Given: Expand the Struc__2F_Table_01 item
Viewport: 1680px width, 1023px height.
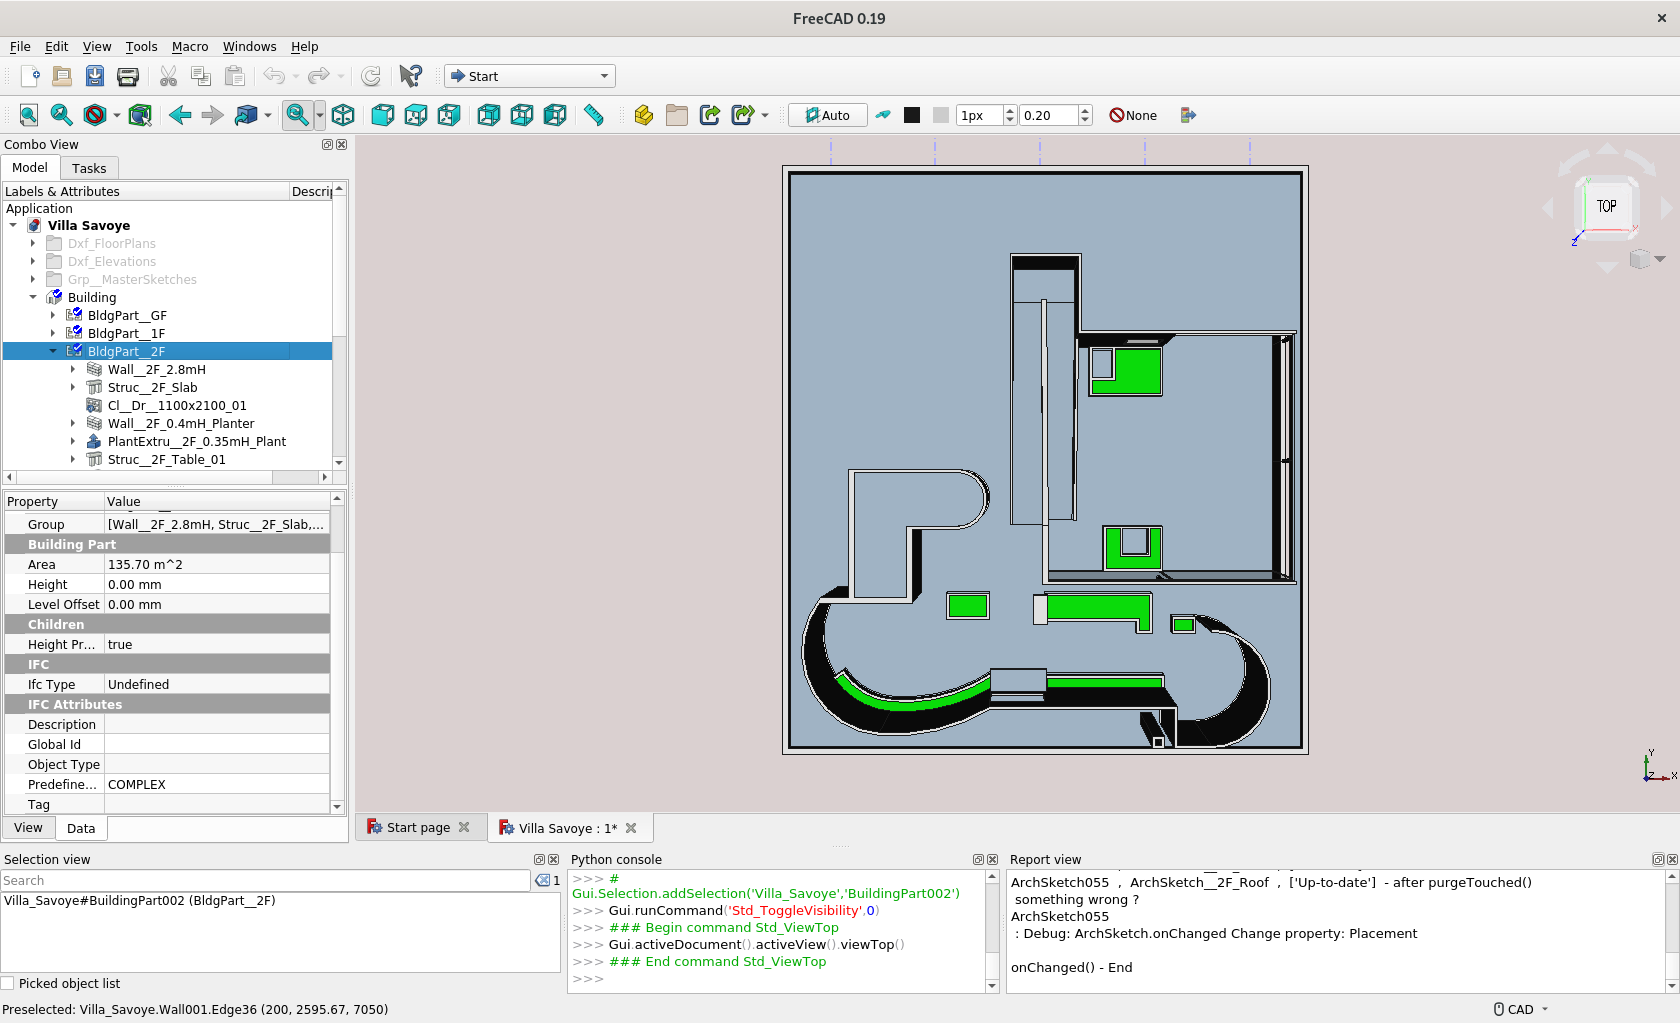Looking at the screenshot, I should [73, 459].
